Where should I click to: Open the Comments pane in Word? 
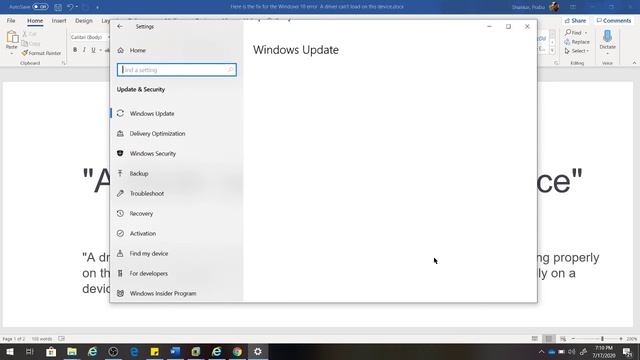pyautogui.click(x=614, y=20)
